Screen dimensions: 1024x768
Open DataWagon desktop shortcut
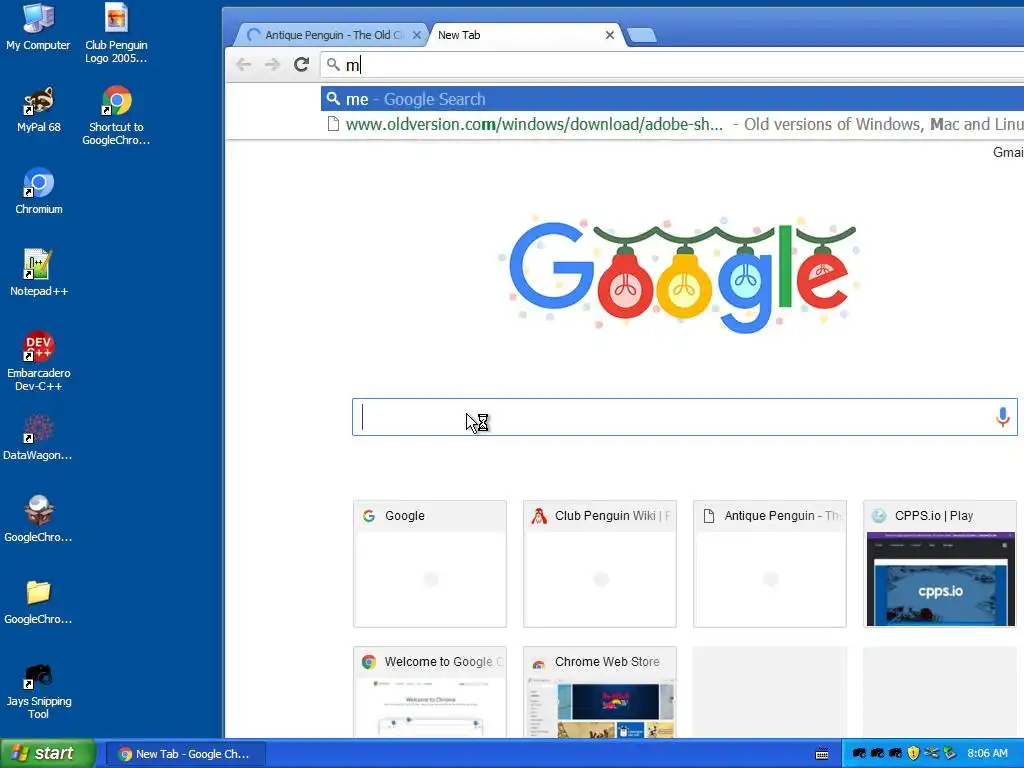[x=39, y=438]
